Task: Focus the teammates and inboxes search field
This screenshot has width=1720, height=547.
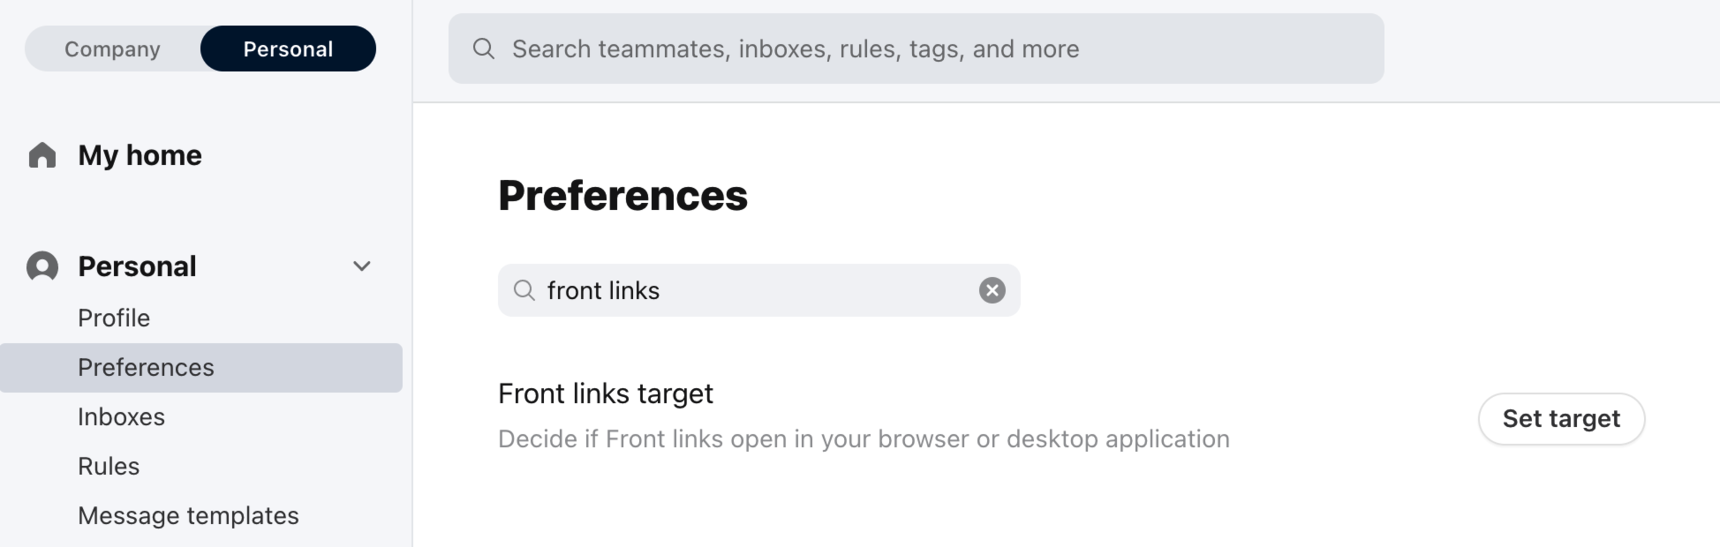Action: [915, 49]
